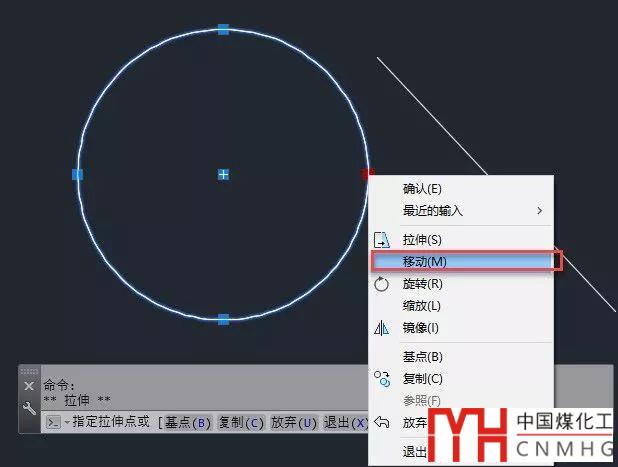Click the 复制(C) command line option
Screen dimensions: 618x467
click(x=240, y=423)
